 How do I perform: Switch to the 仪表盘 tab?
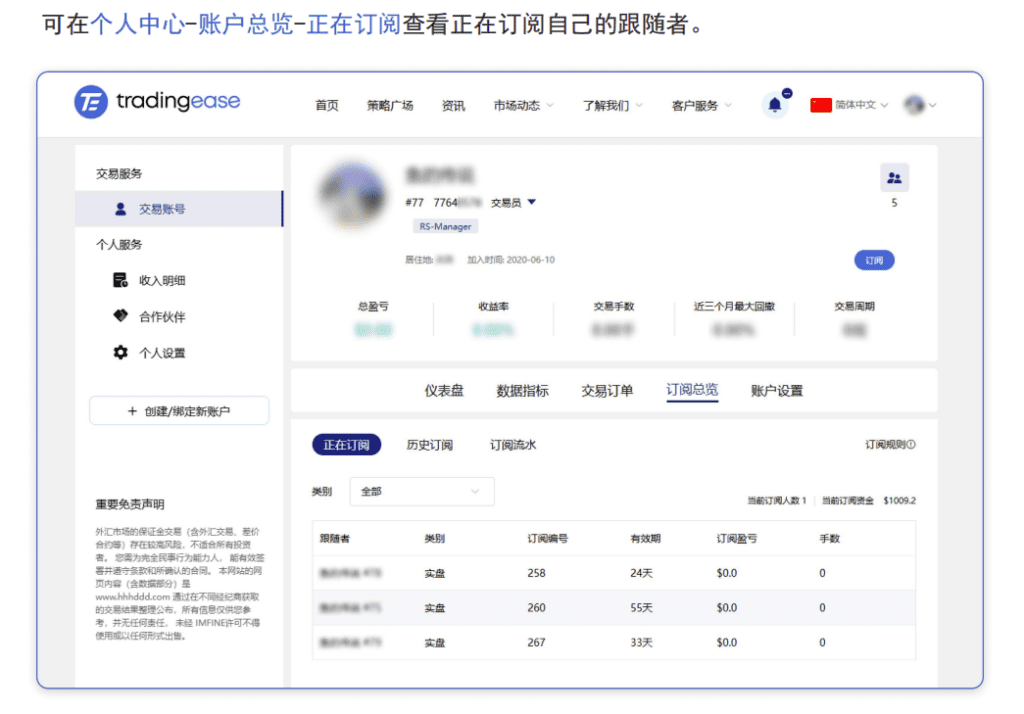[x=444, y=391]
